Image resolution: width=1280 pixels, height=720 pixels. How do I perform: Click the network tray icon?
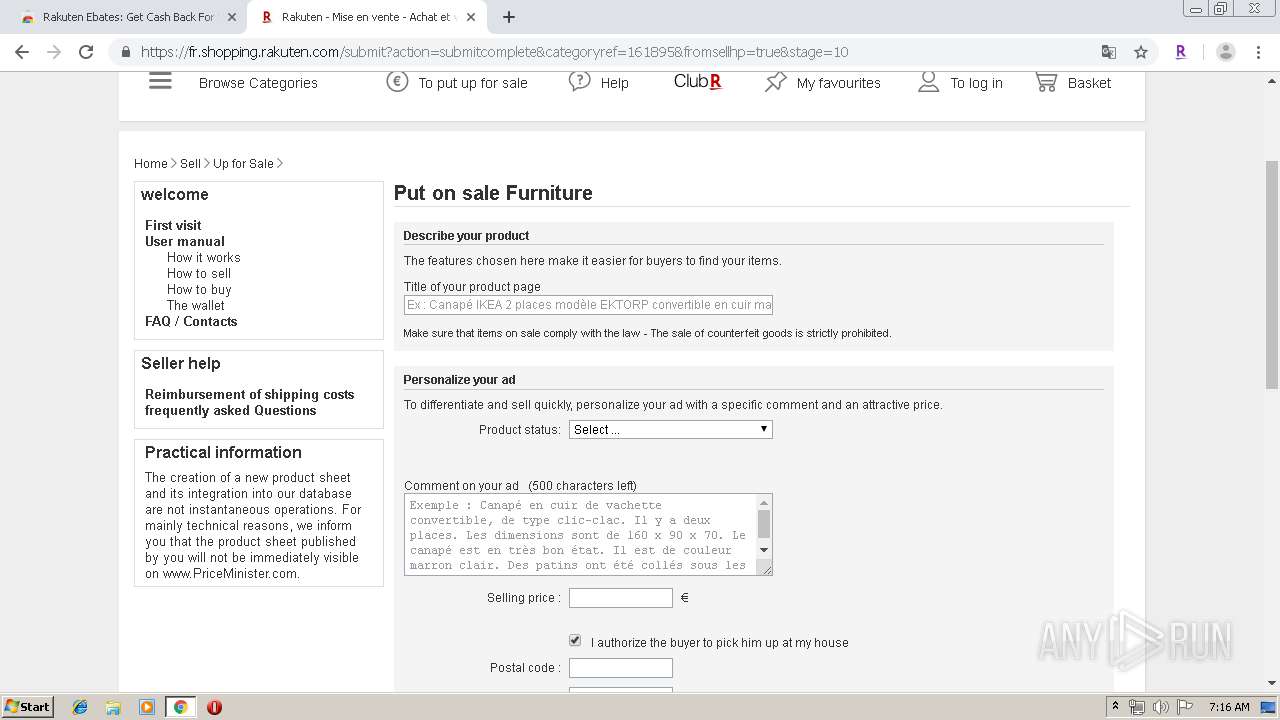point(1137,707)
